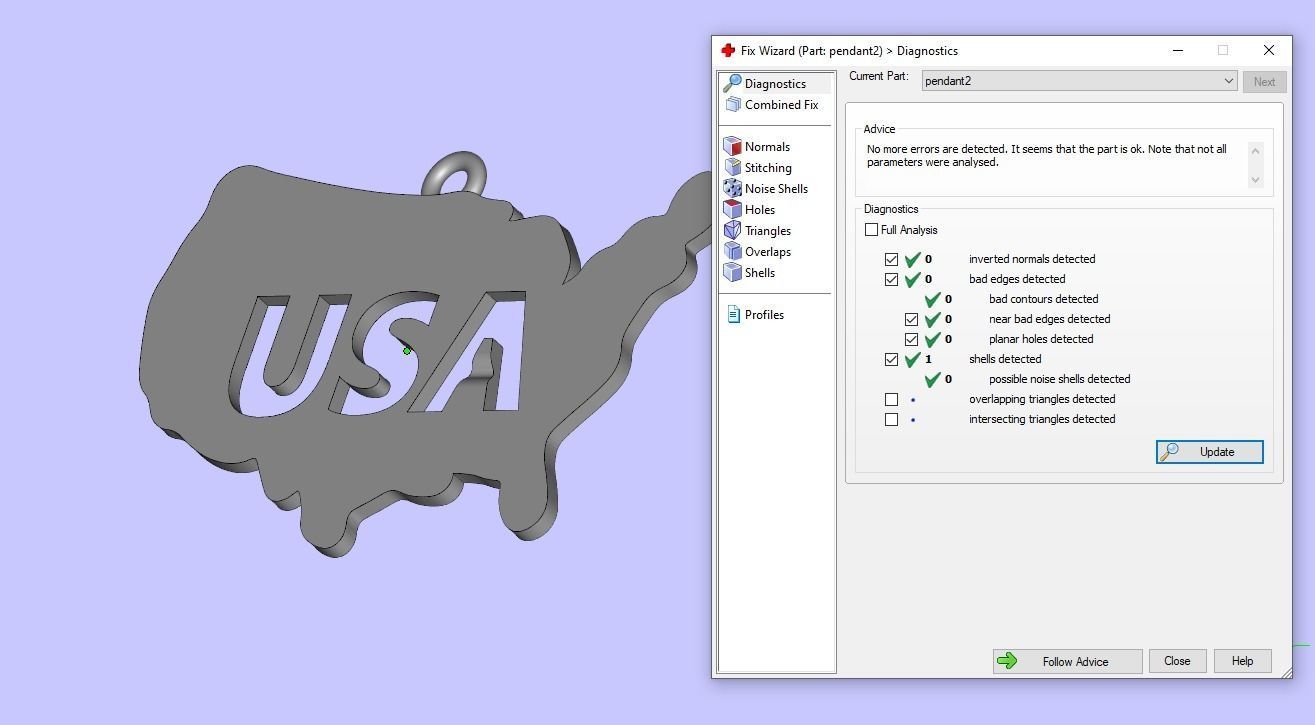Enable intersecting triangles detected checkbox
1315x725 pixels.
point(891,419)
